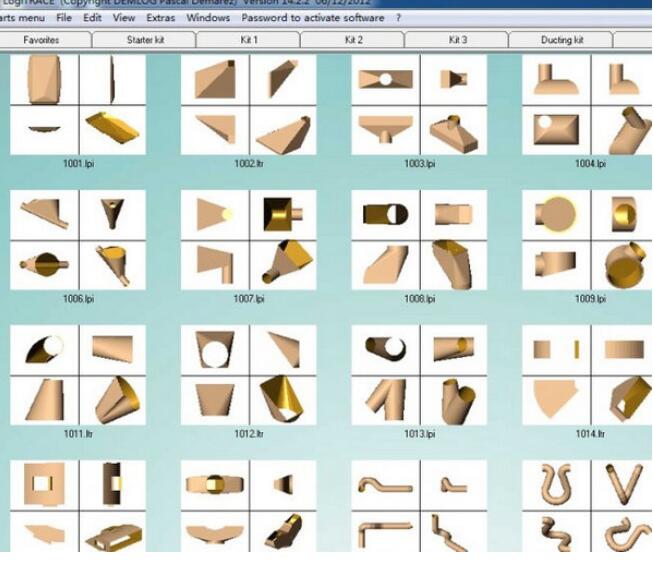This screenshot has height=561, width=654.
Task: Click the 1004.lpi file label
Action: tap(590, 164)
